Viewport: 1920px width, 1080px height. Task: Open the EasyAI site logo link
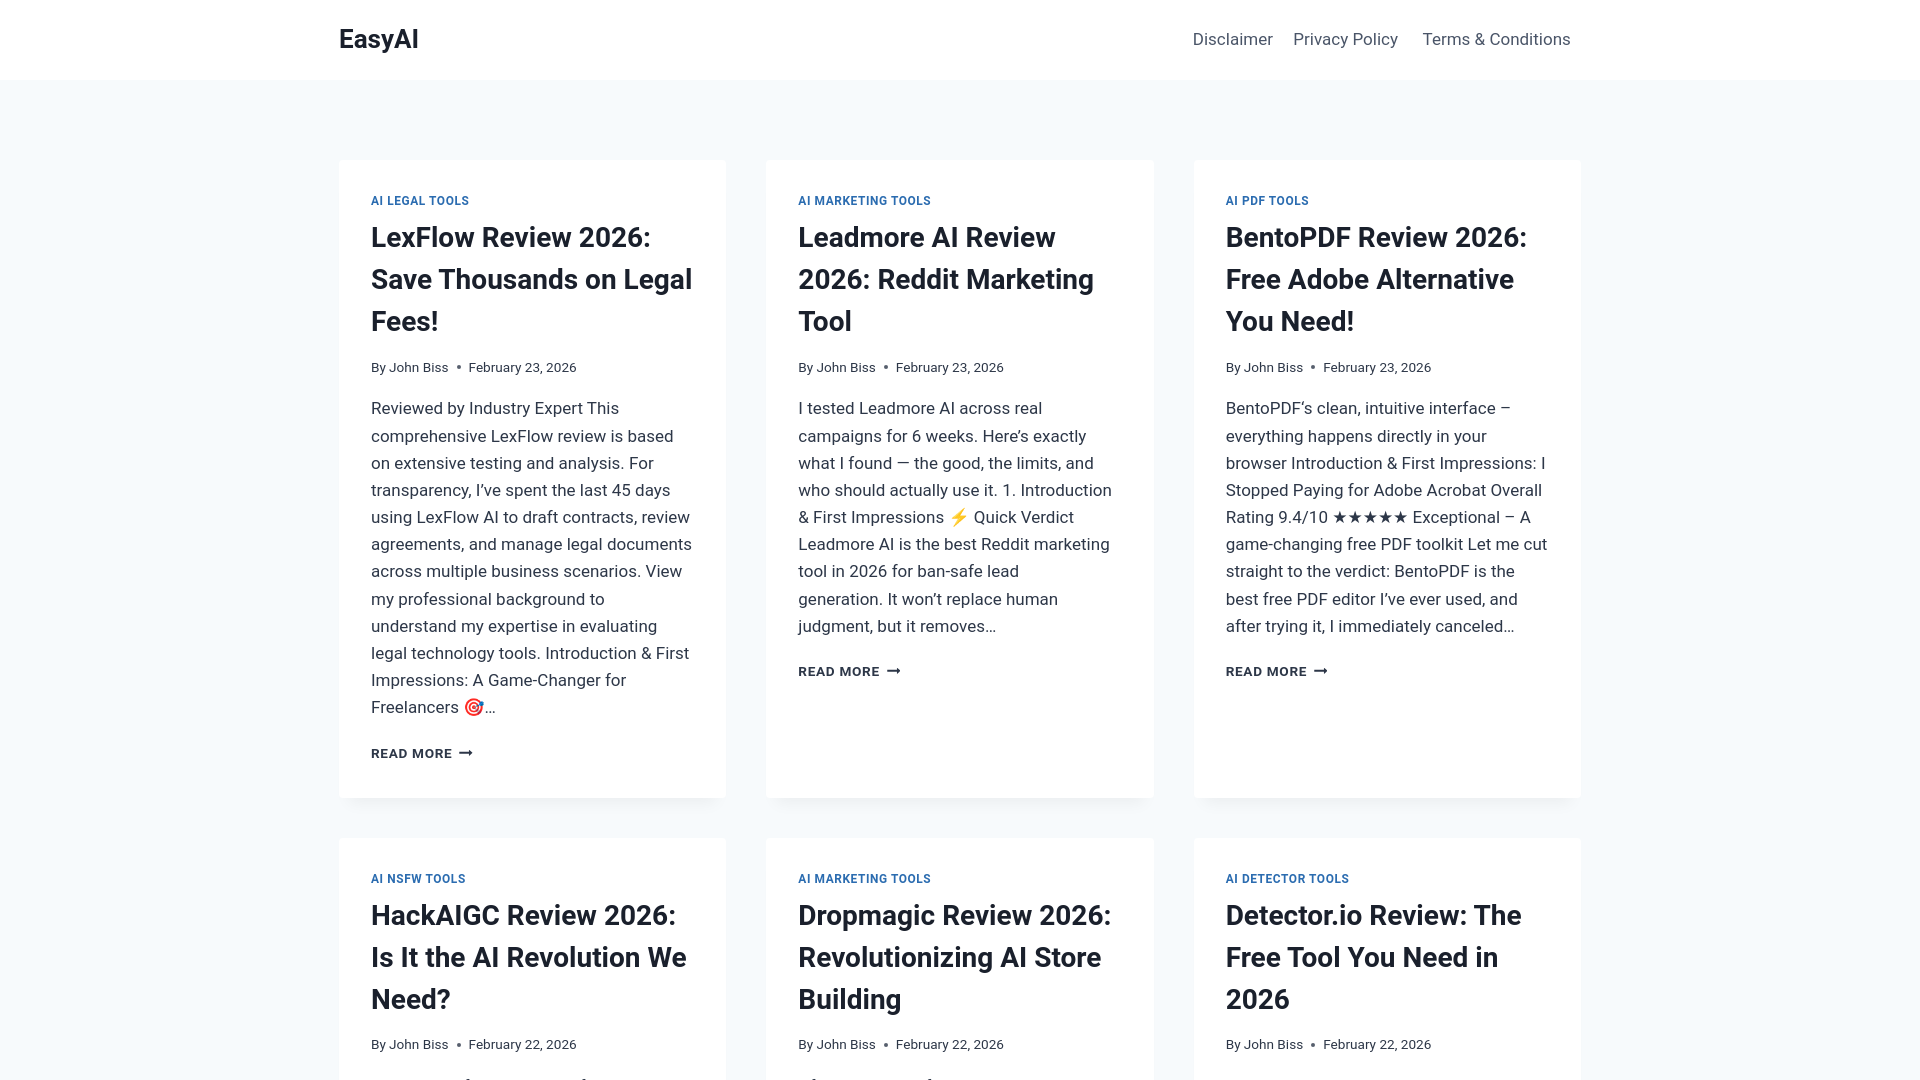tap(378, 39)
